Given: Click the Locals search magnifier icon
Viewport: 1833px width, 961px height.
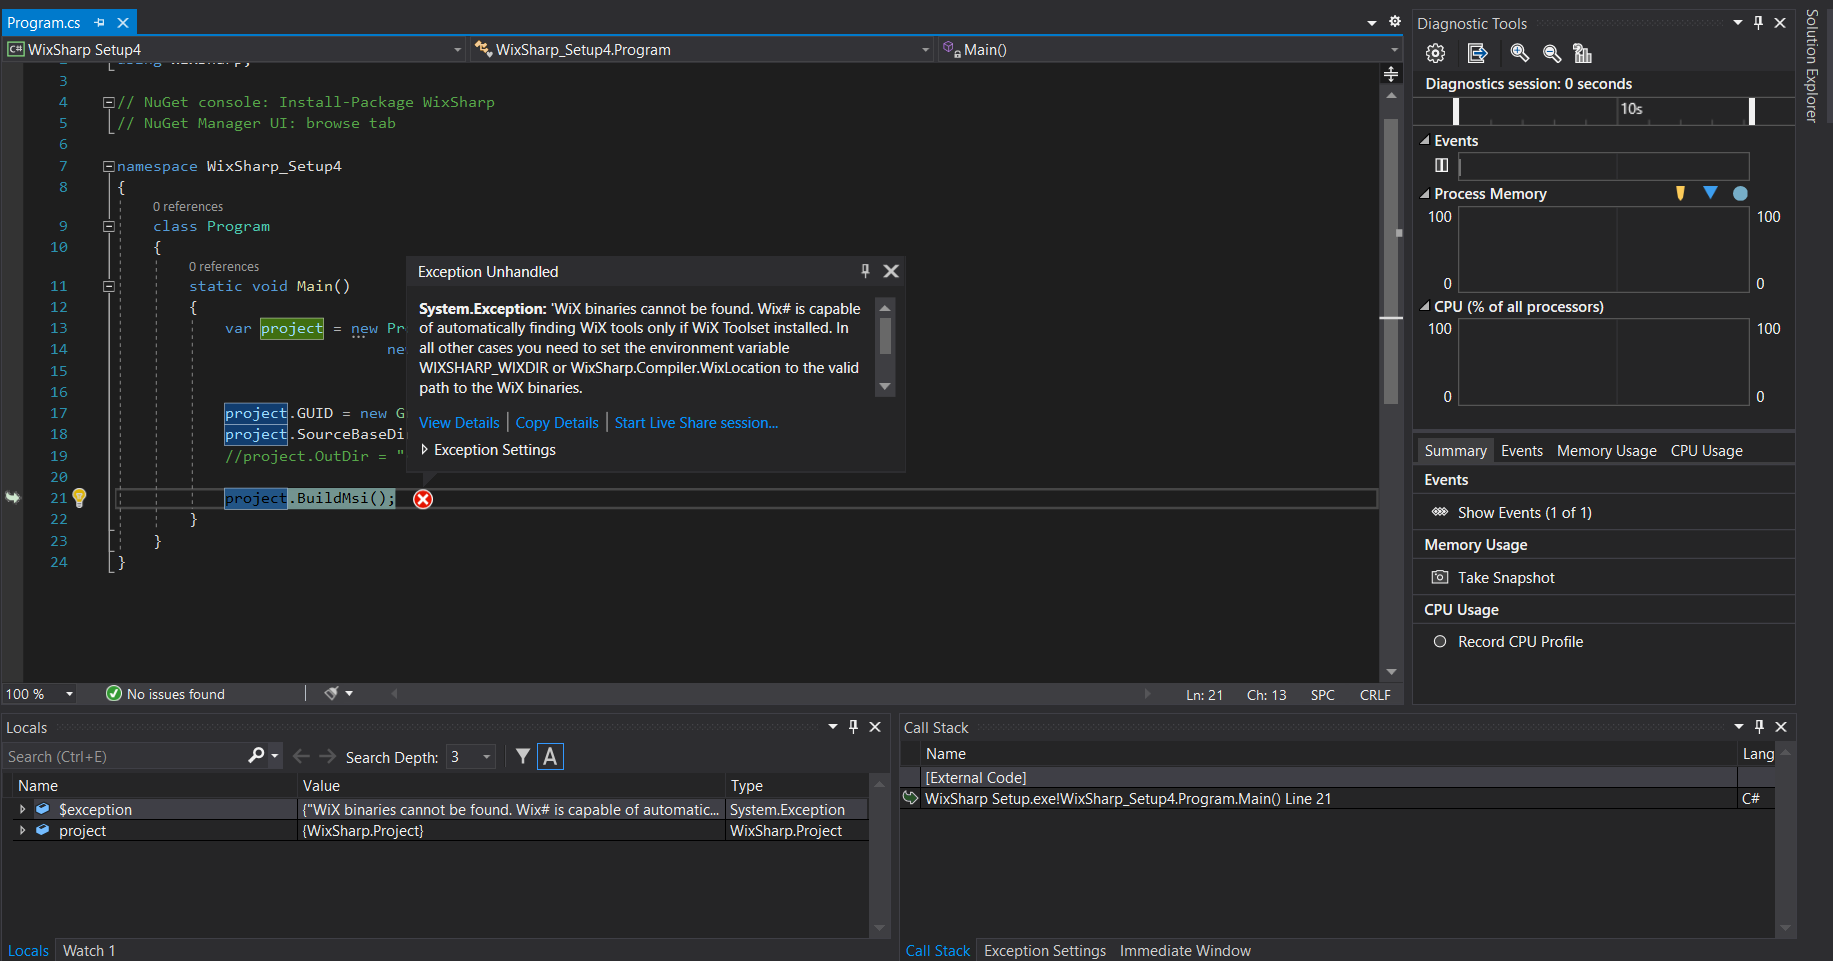Looking at the screenshot, I should pyautogui.click(x=256, y=756).
